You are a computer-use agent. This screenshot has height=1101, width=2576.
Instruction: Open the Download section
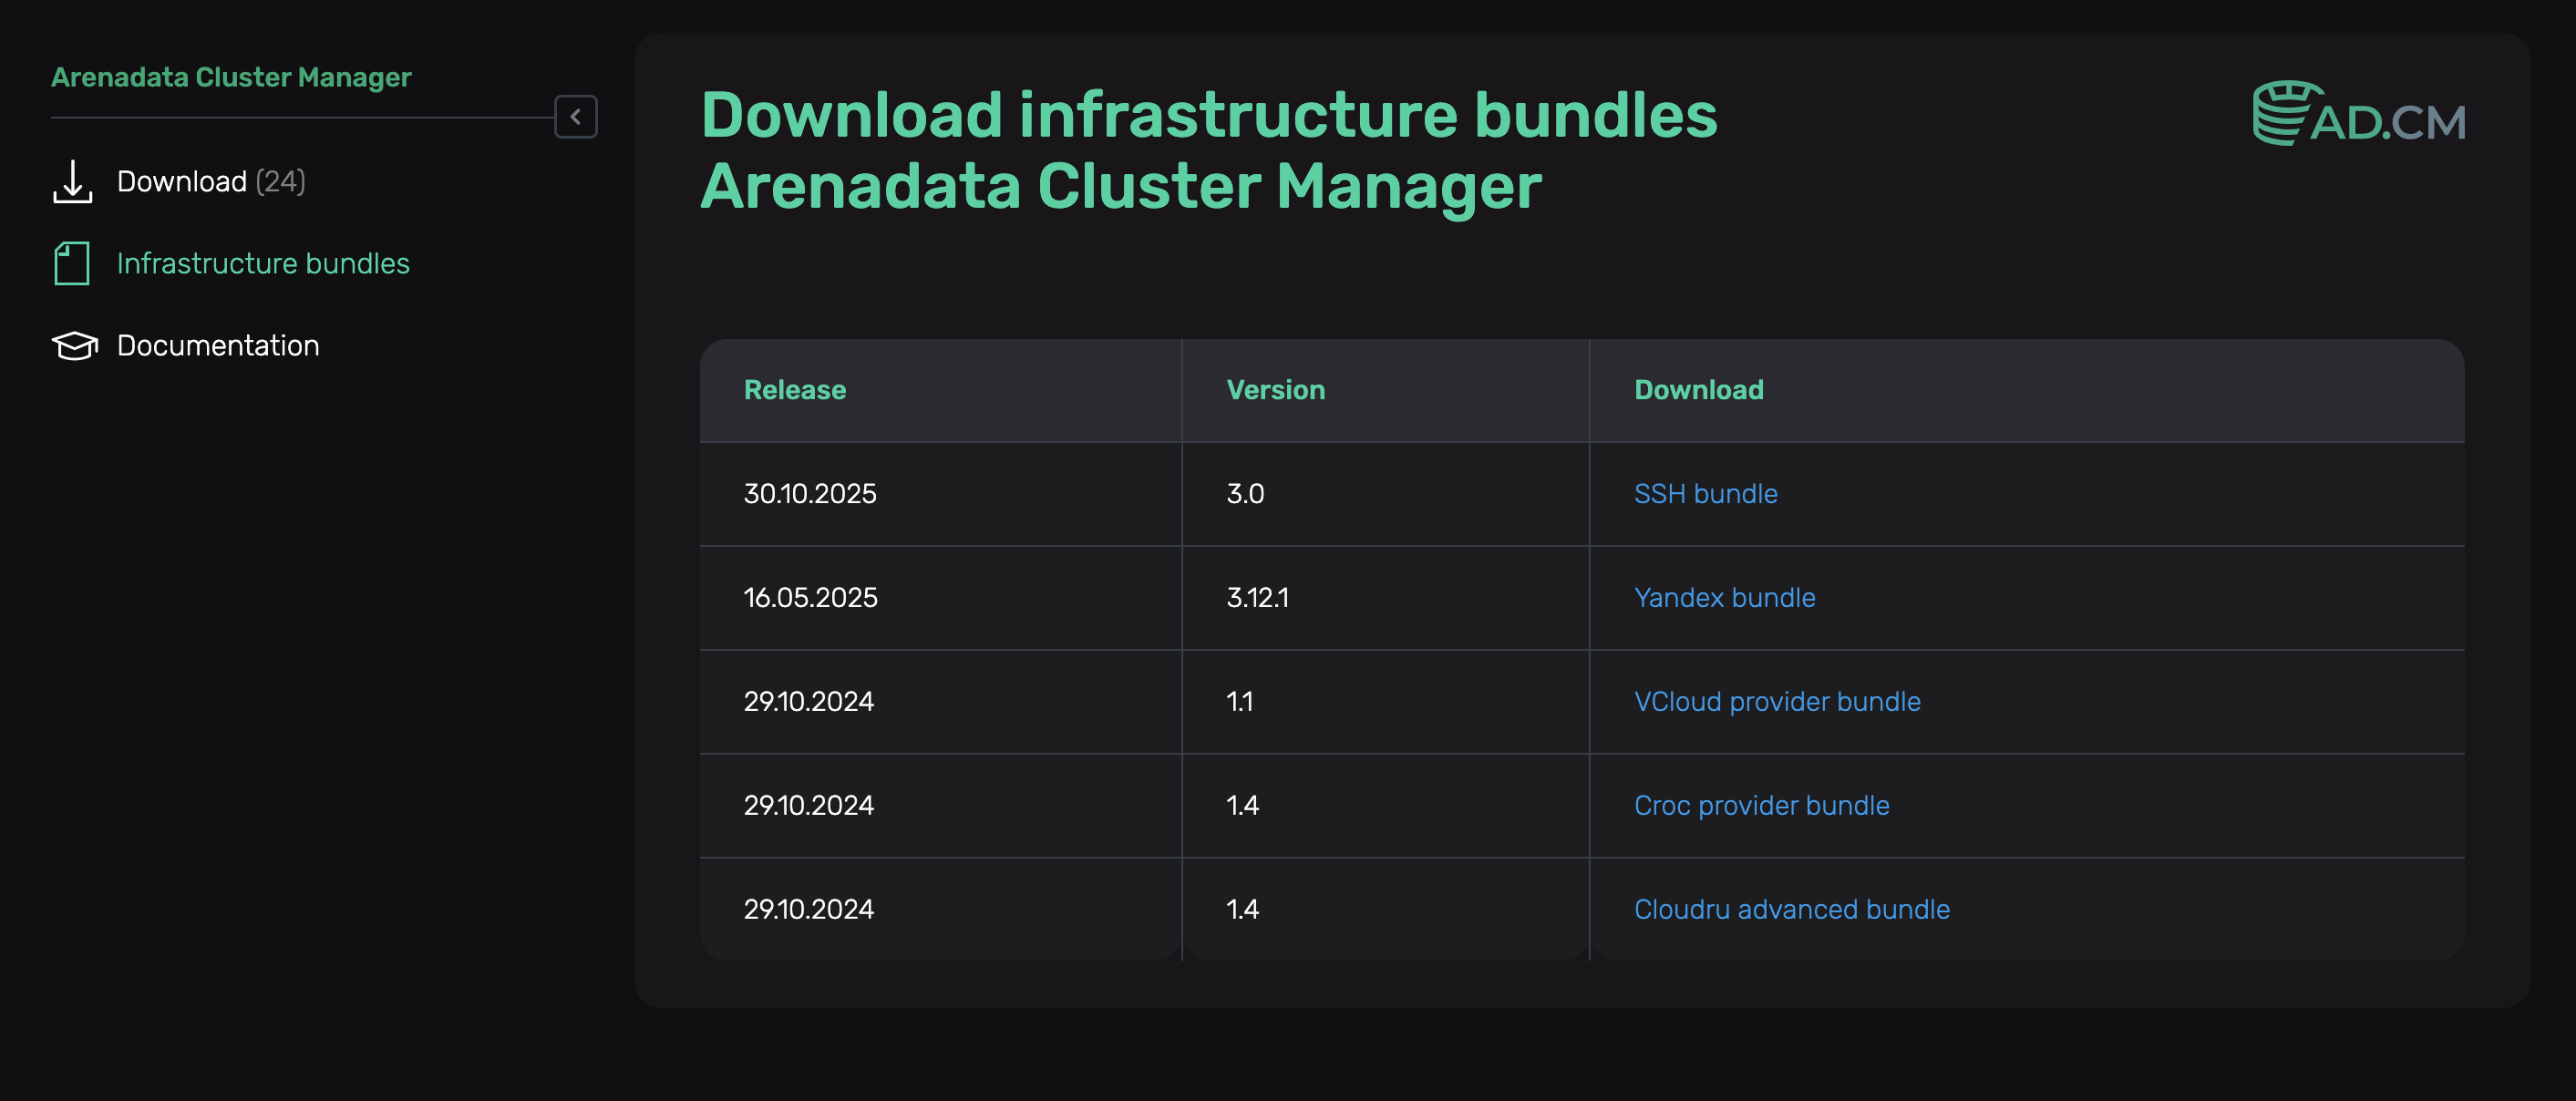pos(183,182)
